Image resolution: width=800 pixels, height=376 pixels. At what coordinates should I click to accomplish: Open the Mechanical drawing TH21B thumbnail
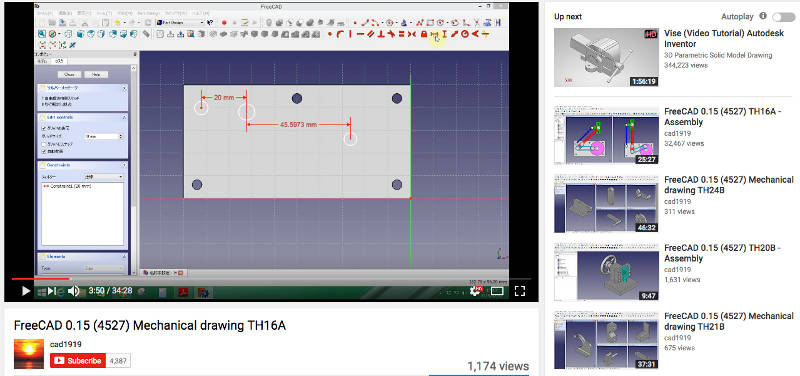click(x=606, y=340)
